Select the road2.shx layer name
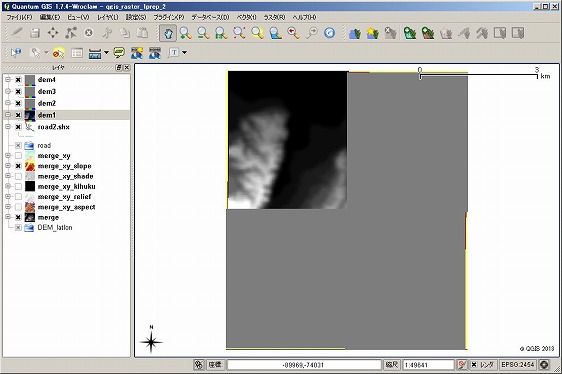Viewport: 562px width, 374px height. 53,127
